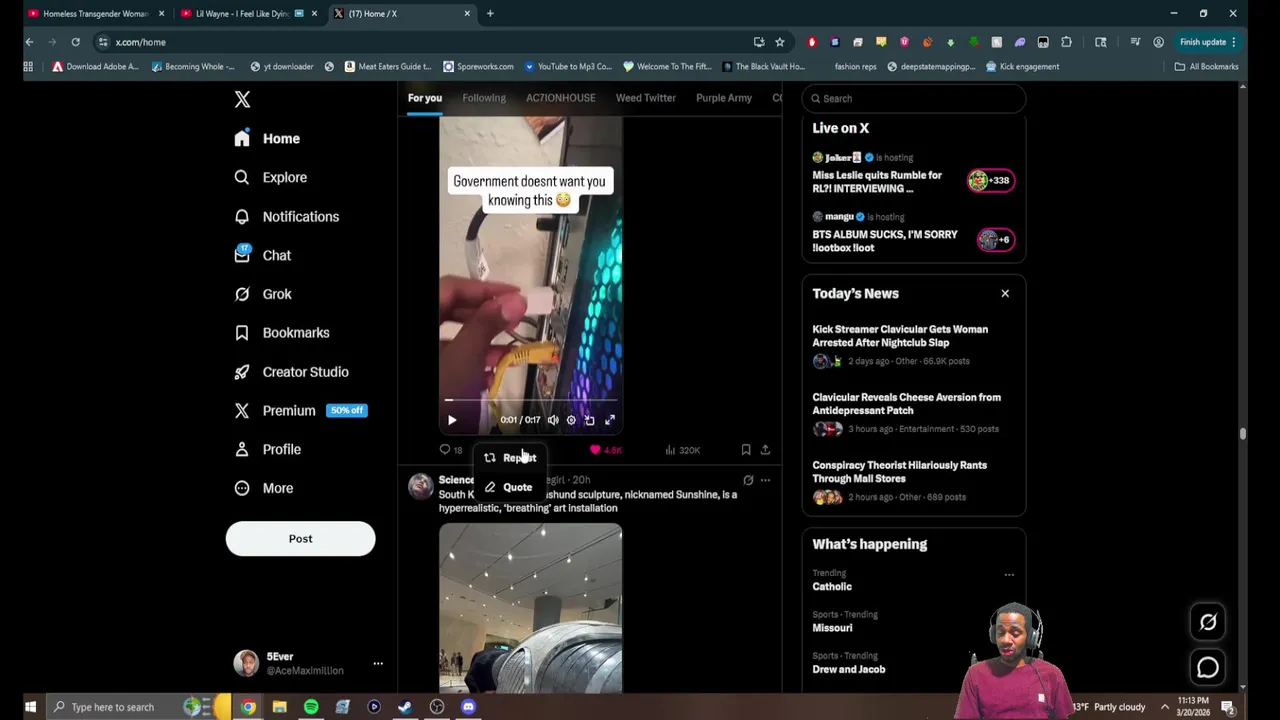Switch to ACTIONHOUSE tab
Image resolution: width=1280 pixels, height=720 pixels.
(x=560, y=98)
